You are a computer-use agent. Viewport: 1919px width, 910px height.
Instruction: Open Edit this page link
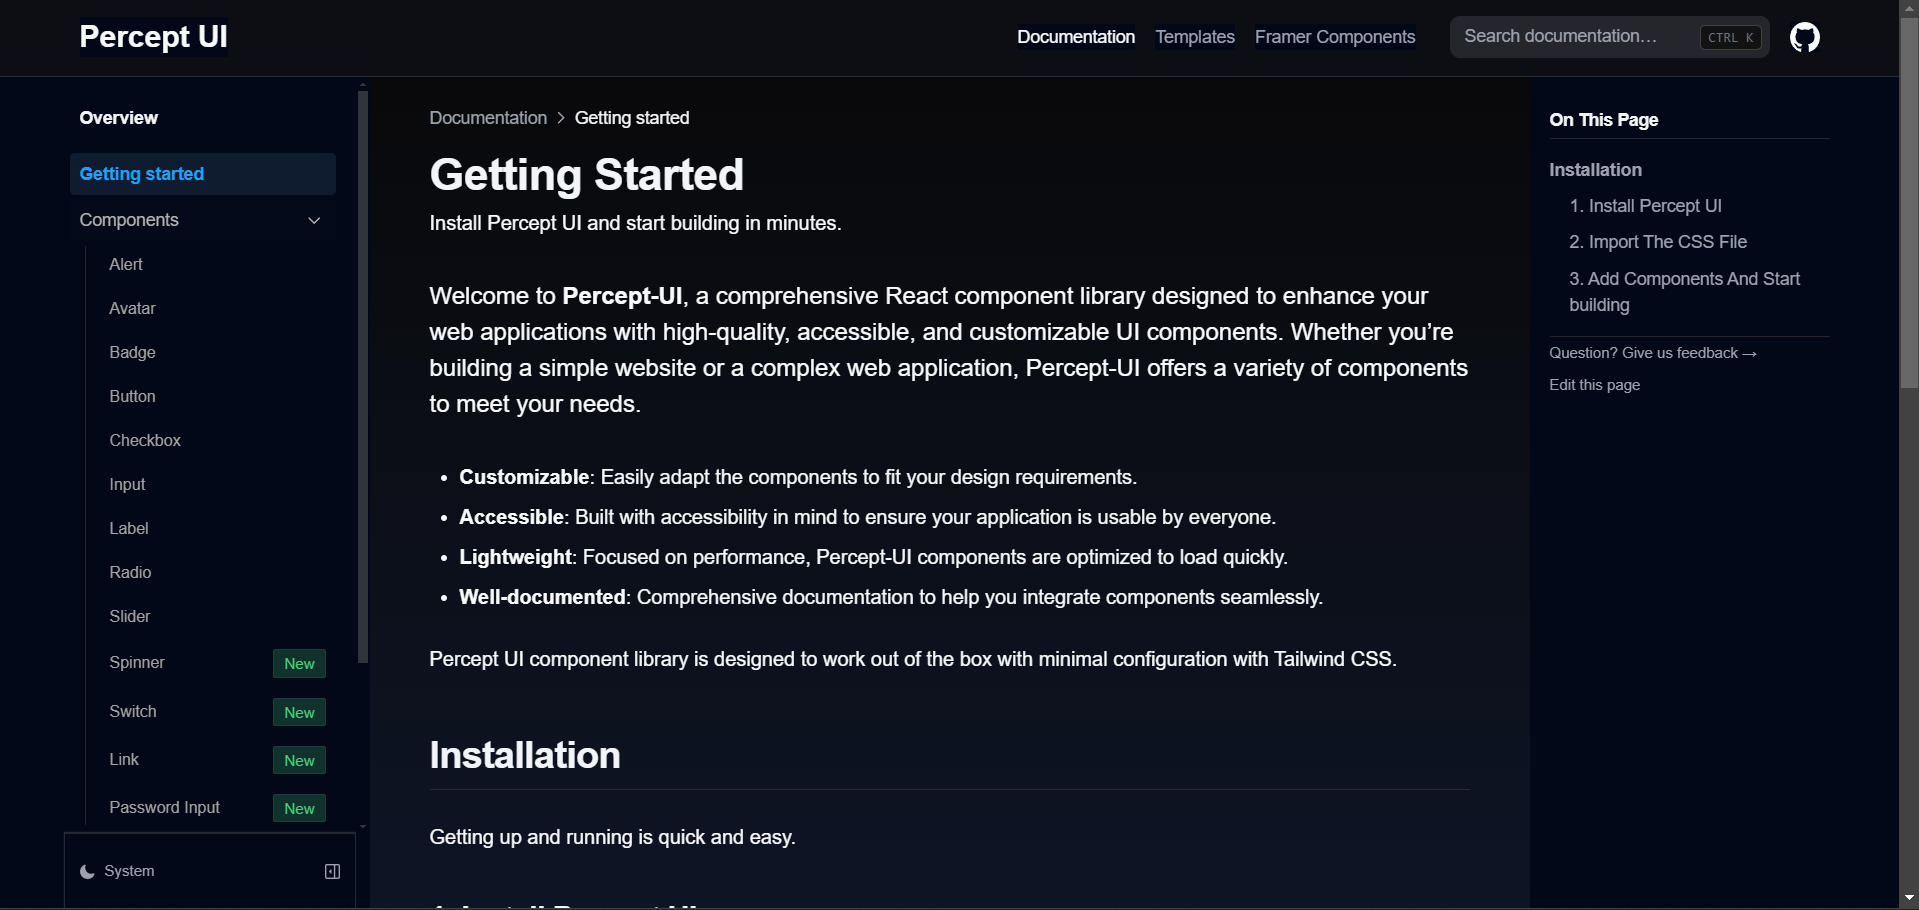(1594, 384)
